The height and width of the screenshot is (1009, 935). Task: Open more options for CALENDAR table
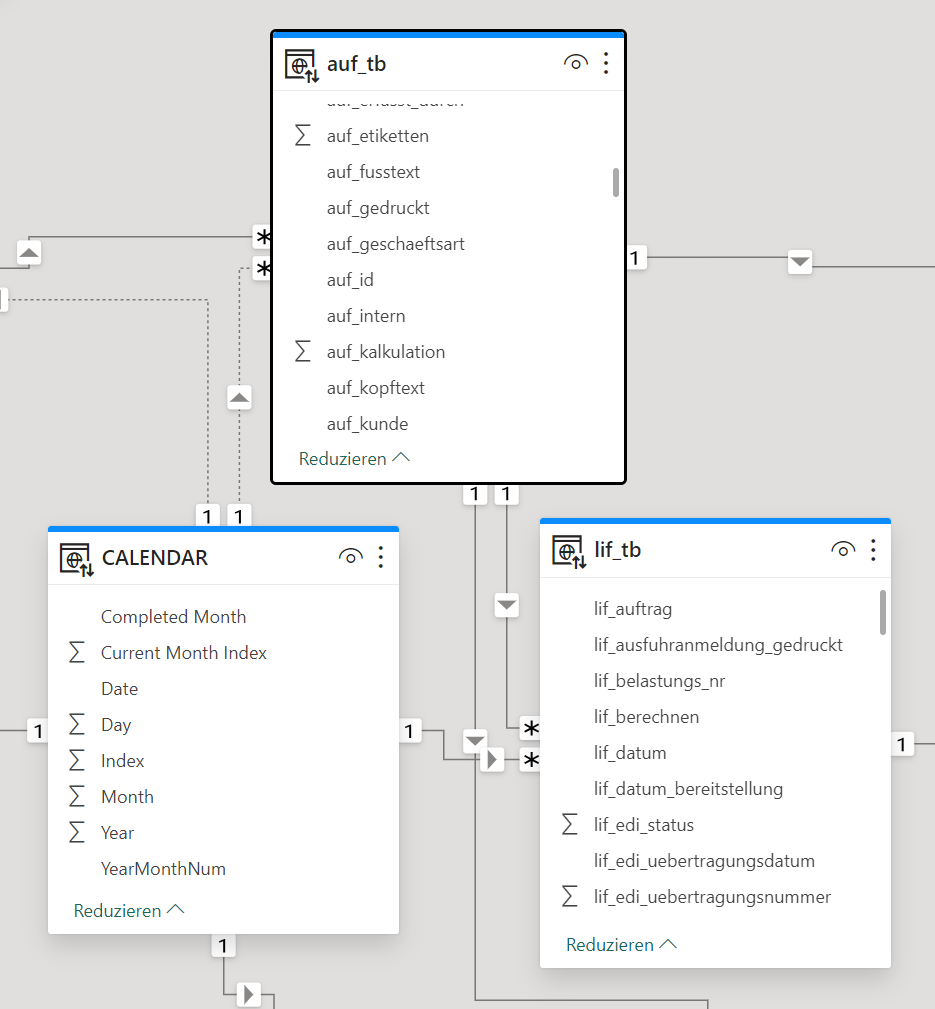point(381,557)
